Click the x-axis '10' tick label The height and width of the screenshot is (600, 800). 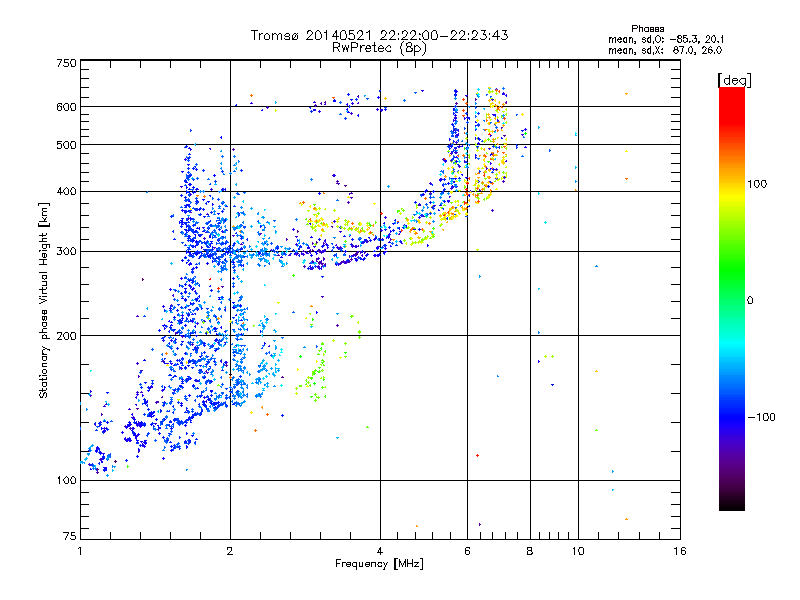[x=578, y=551]
